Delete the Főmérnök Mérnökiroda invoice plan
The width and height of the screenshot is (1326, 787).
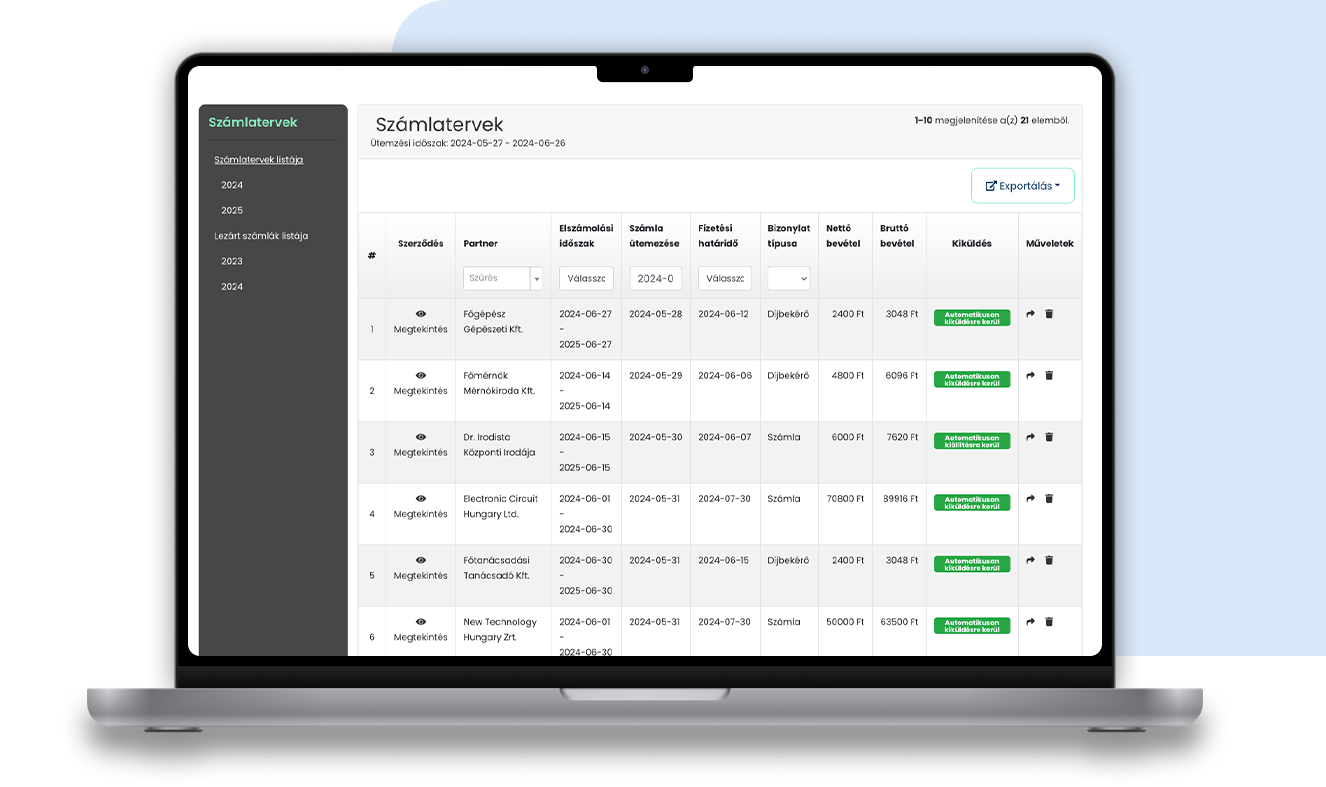tap(1049, 376)
